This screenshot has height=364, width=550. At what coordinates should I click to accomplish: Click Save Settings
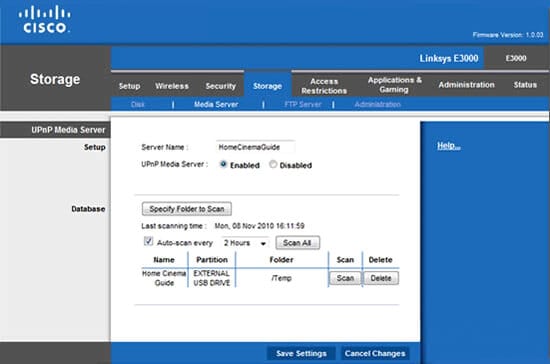tap(301, 353)
